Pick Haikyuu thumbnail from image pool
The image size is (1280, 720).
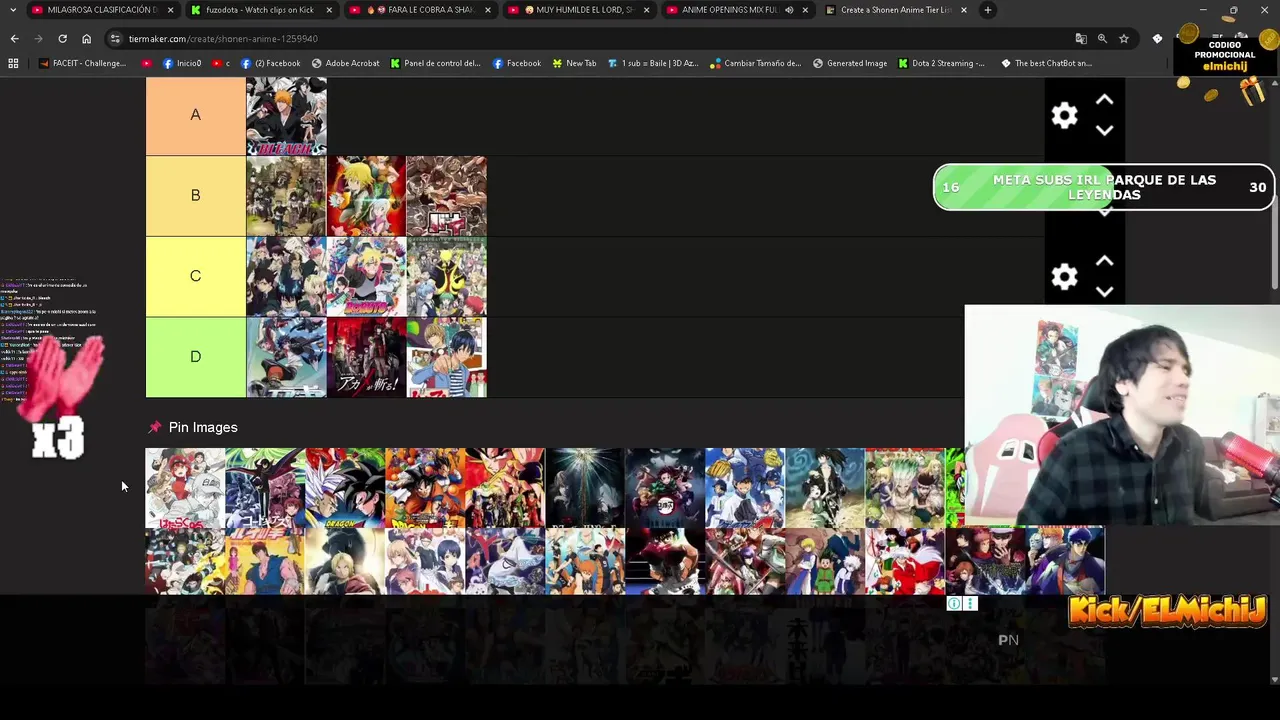[x=585, y=562]
